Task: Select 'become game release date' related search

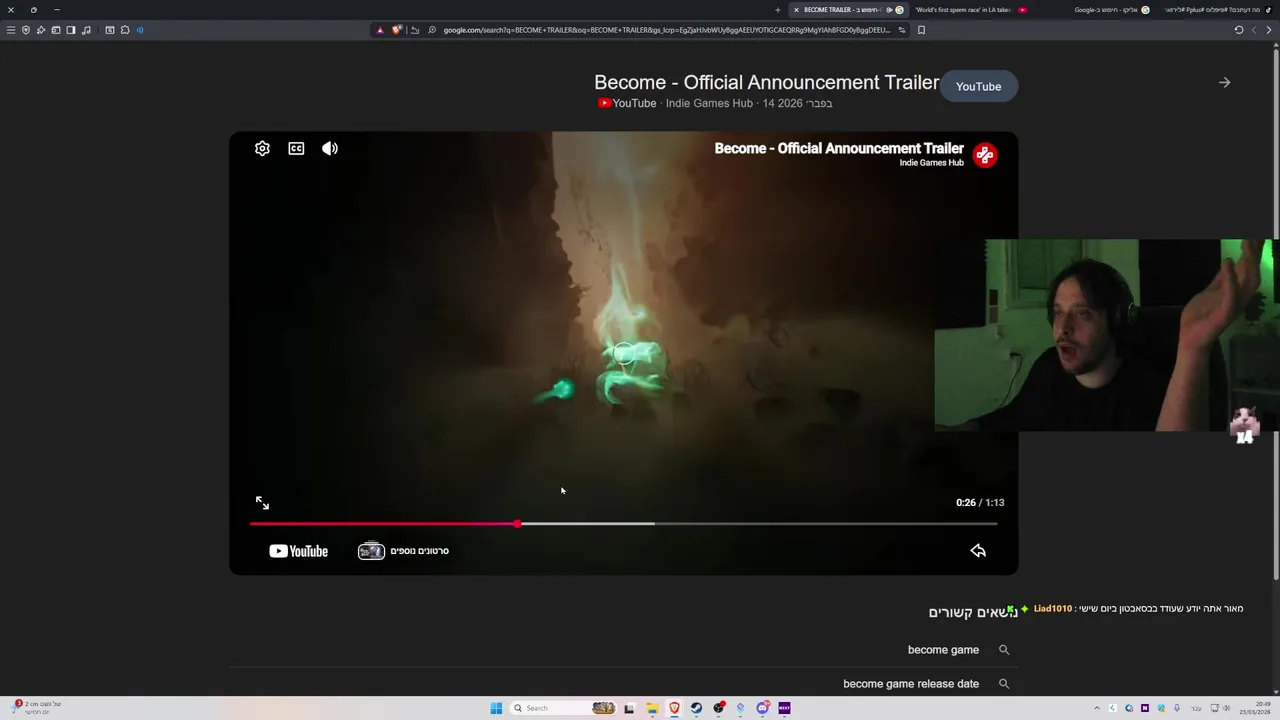Action: [x=911, y=684]
